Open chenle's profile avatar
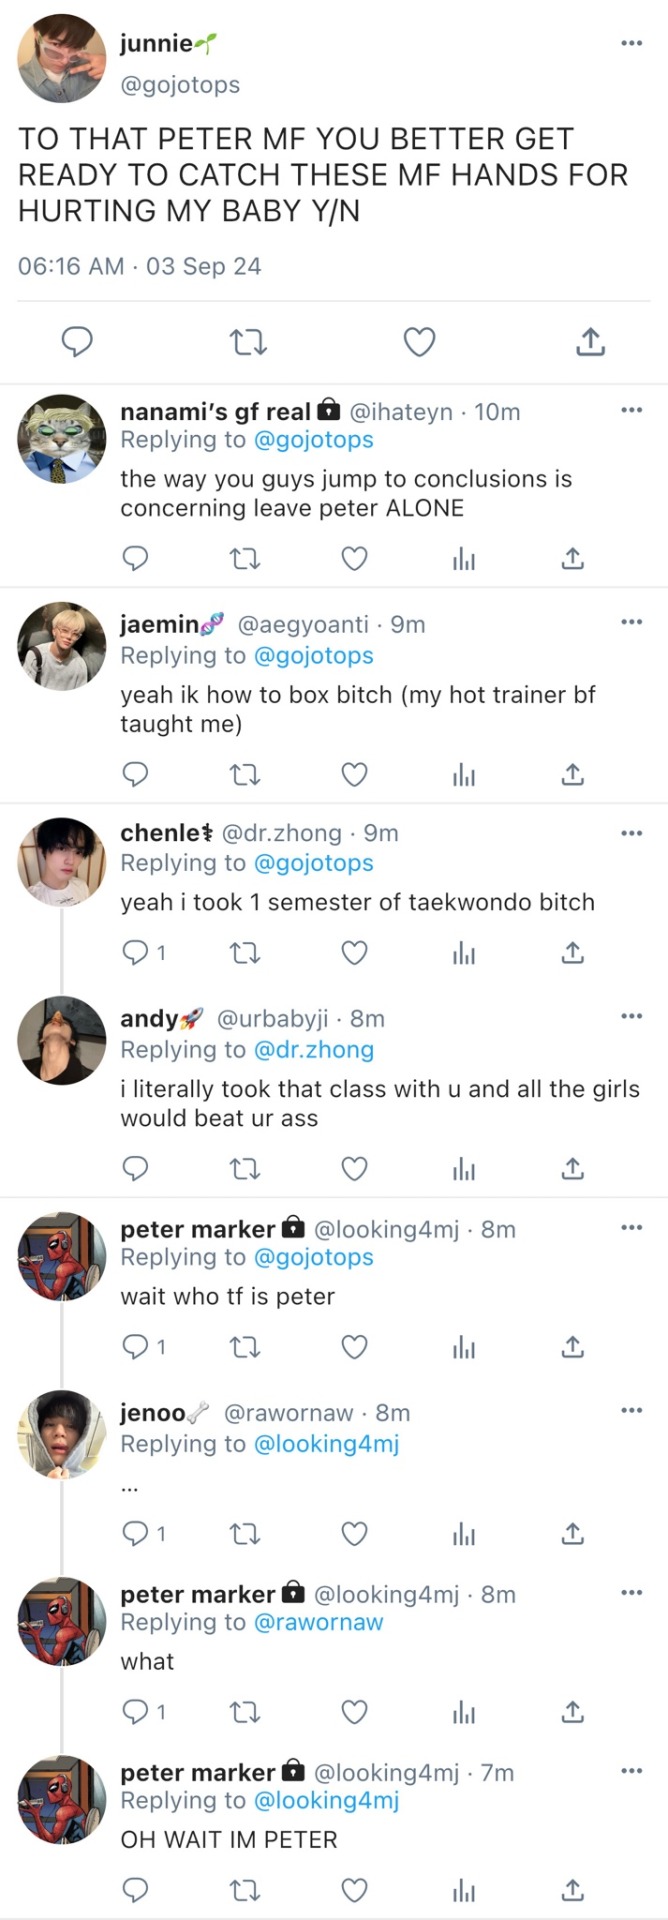Screen dimensions: 668x1920 61,861
